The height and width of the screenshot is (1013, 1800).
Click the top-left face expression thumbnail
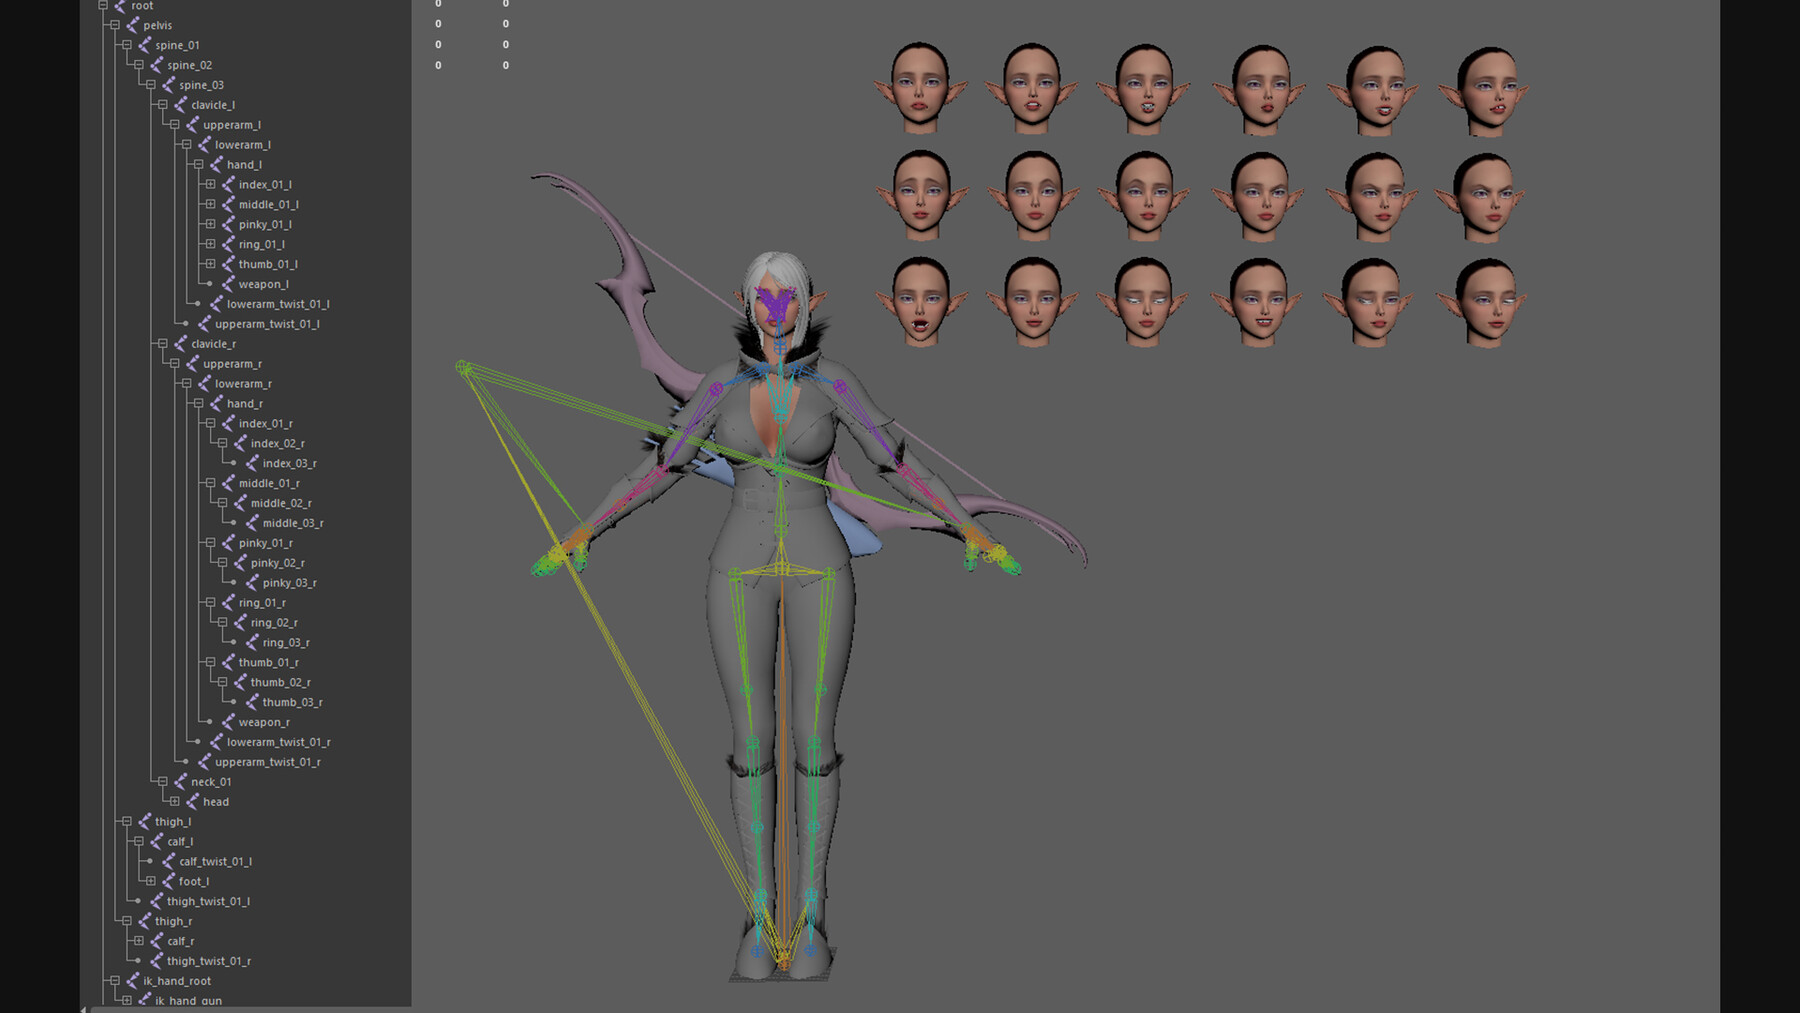coord(920,85)
